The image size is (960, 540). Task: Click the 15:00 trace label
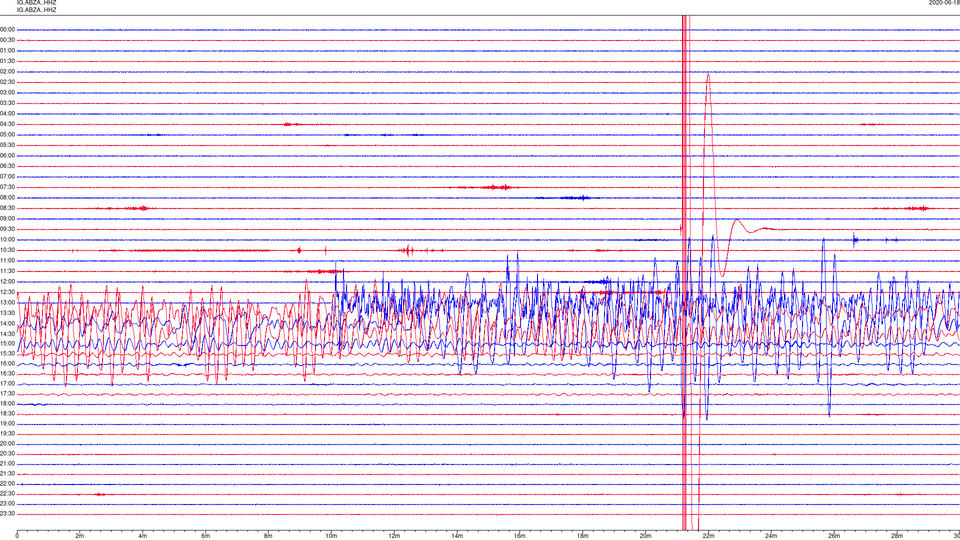(7, 343)
